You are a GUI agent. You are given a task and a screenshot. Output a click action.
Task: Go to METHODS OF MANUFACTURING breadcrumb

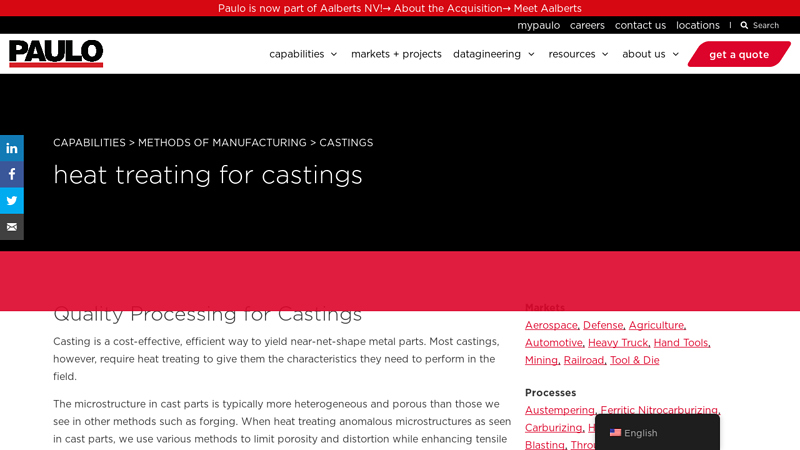[222, 143]
